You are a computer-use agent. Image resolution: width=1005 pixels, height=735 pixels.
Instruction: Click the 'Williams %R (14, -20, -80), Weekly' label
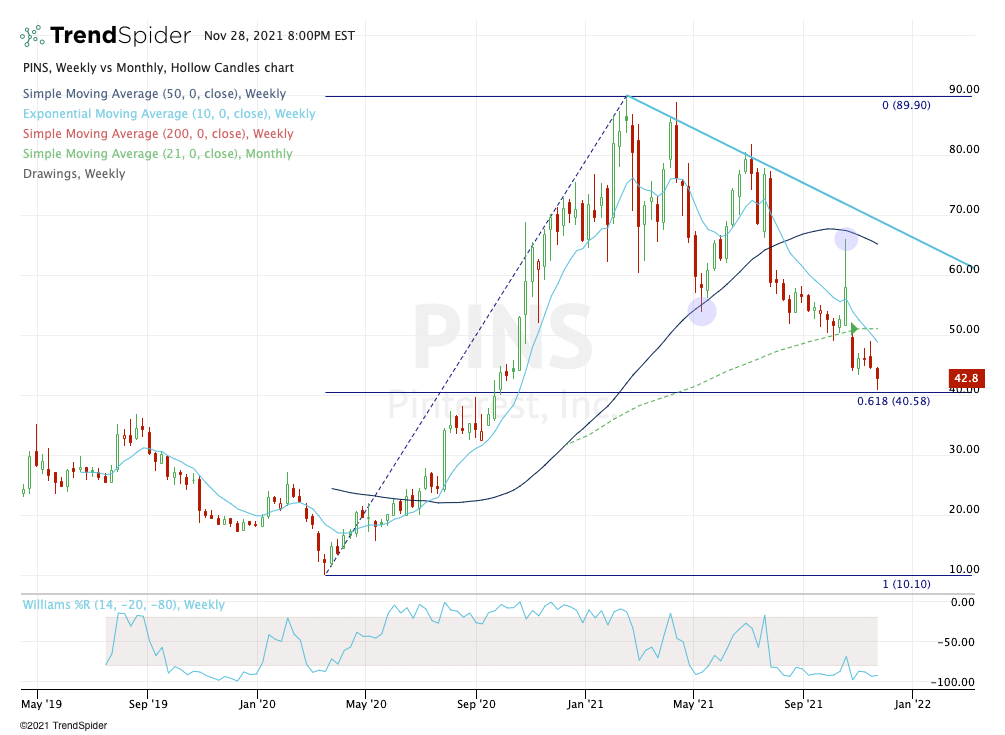pyautogui.click(x=124, y=604)
